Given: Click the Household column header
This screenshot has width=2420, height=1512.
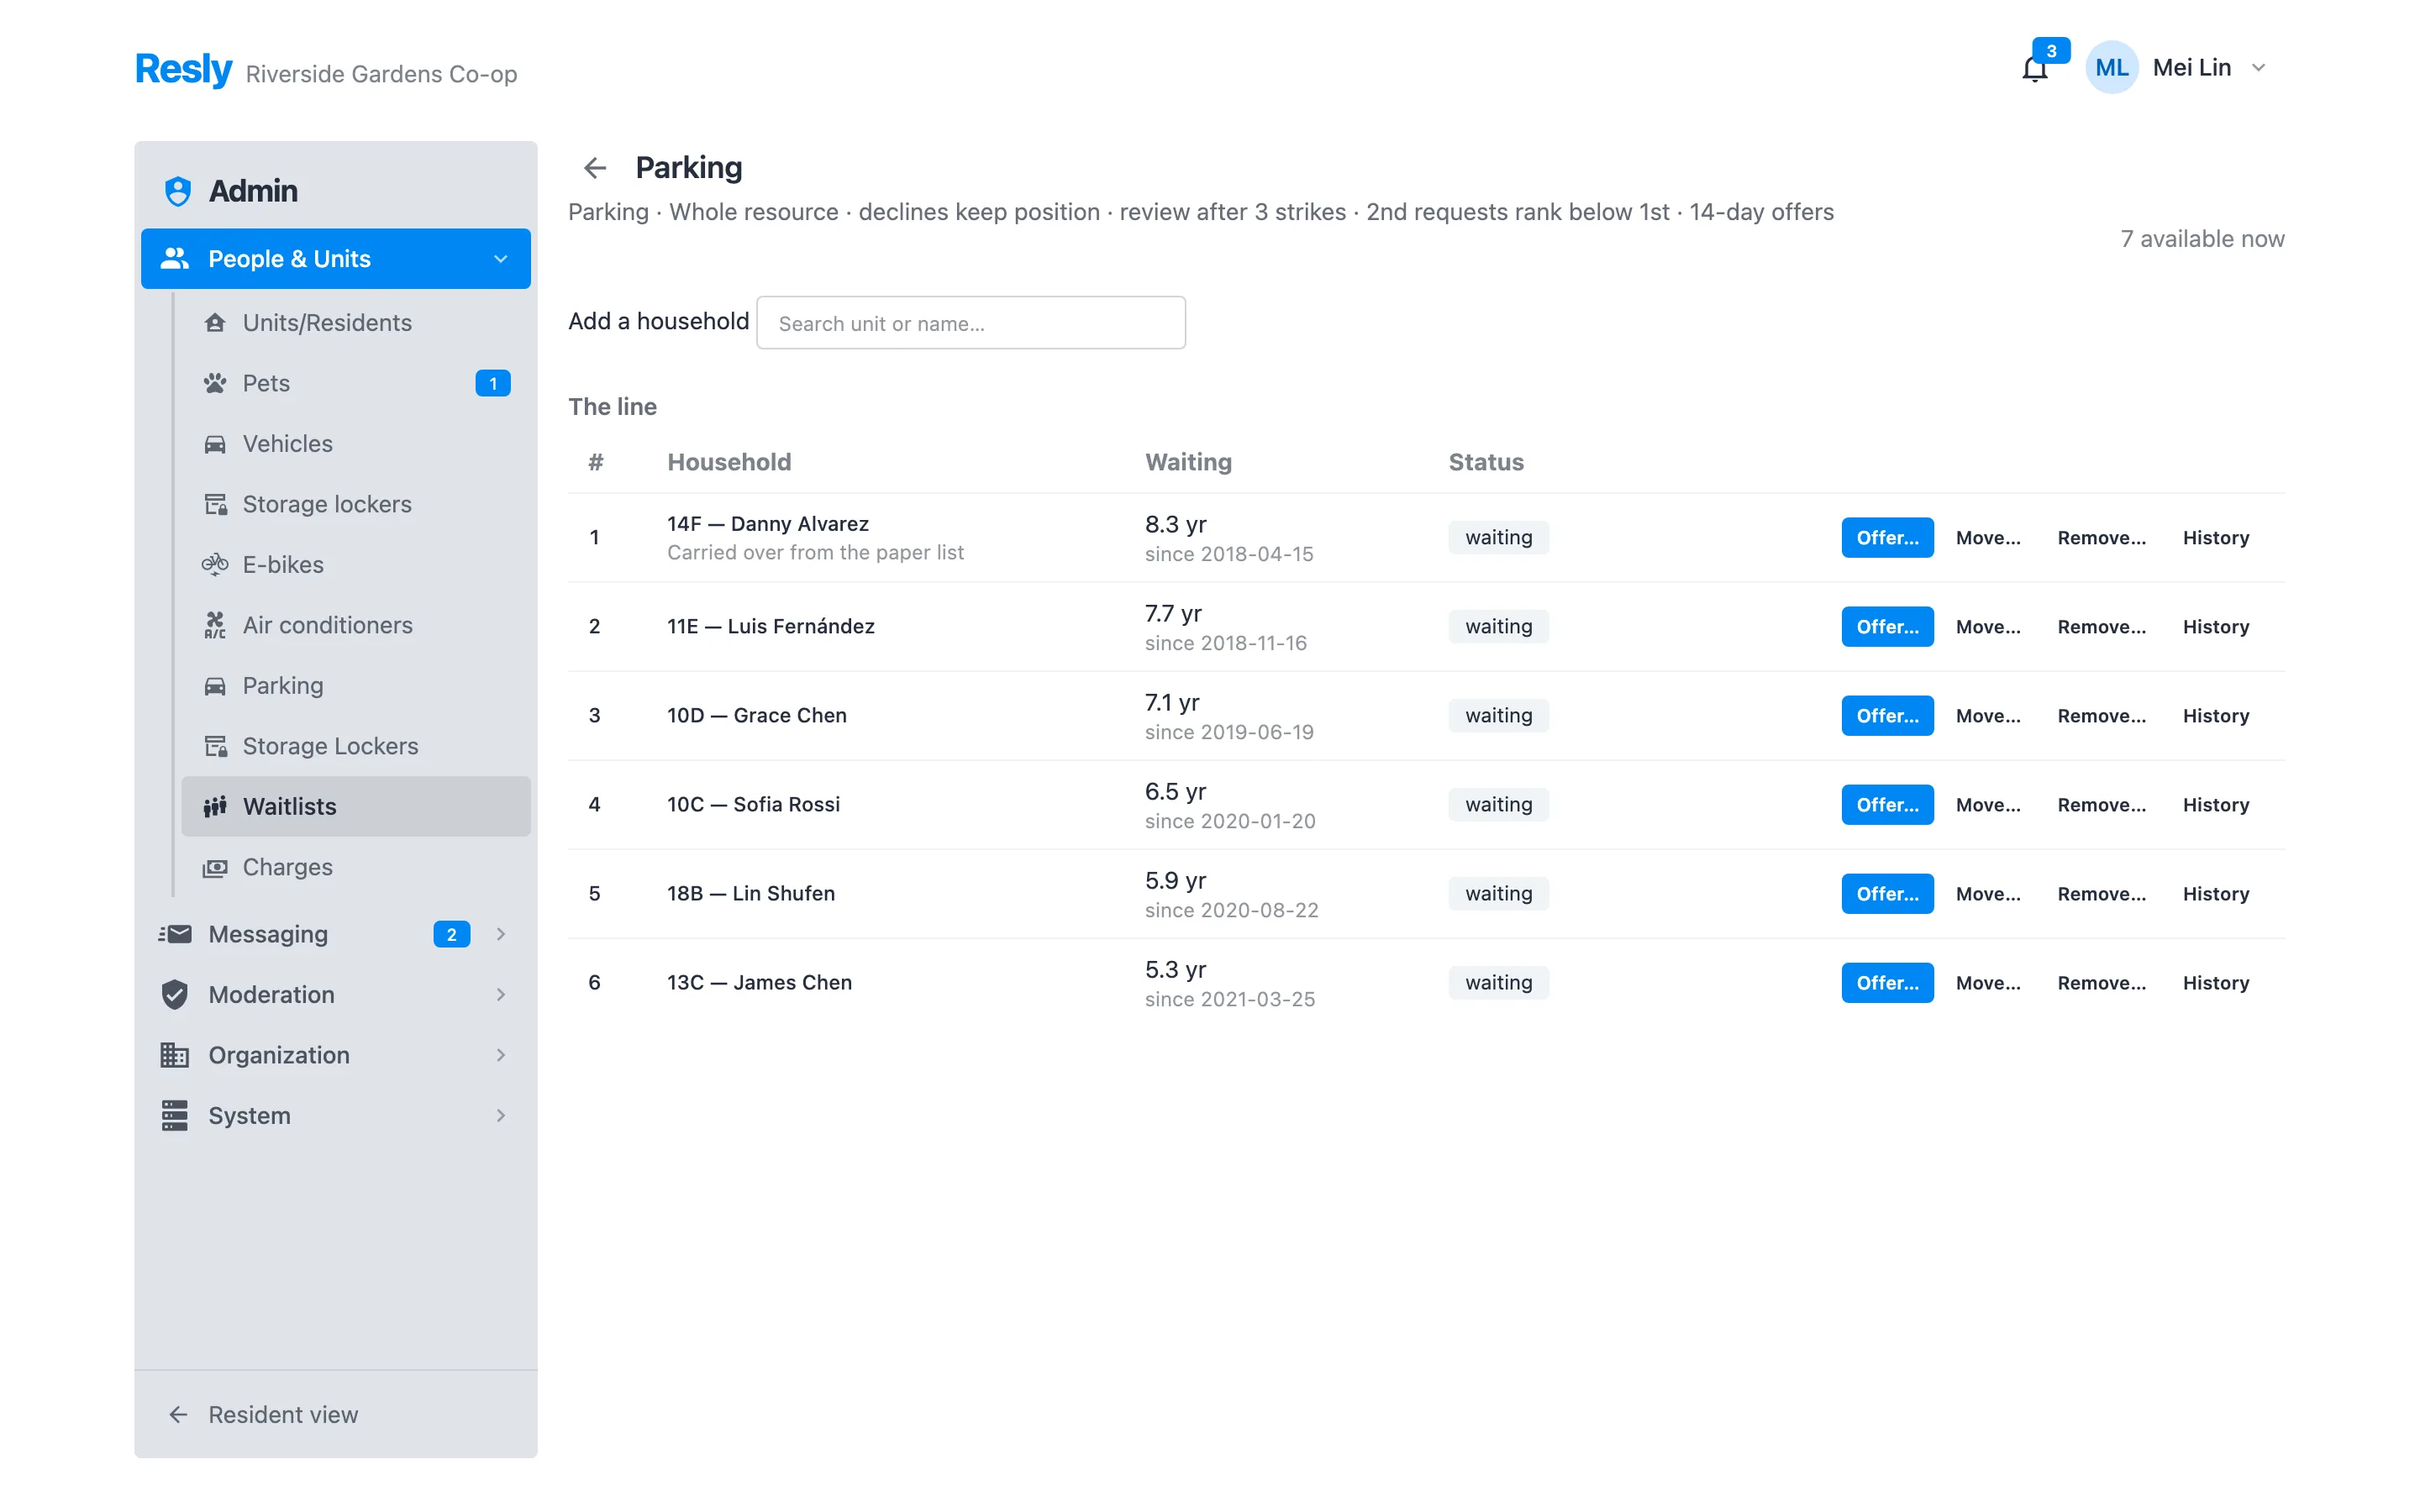Looking at the screenshot, I should 729,462.
